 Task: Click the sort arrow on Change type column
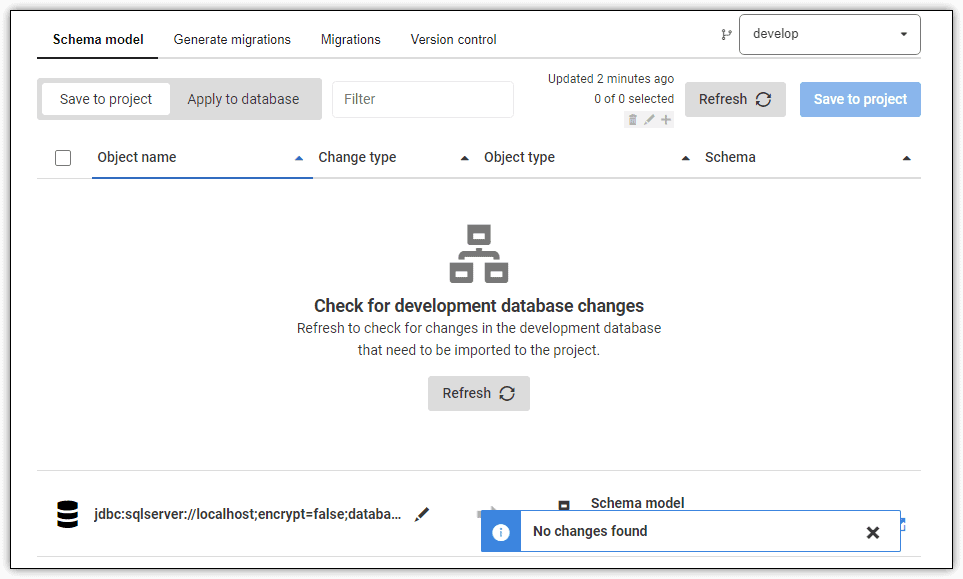[x=464, y=157]
